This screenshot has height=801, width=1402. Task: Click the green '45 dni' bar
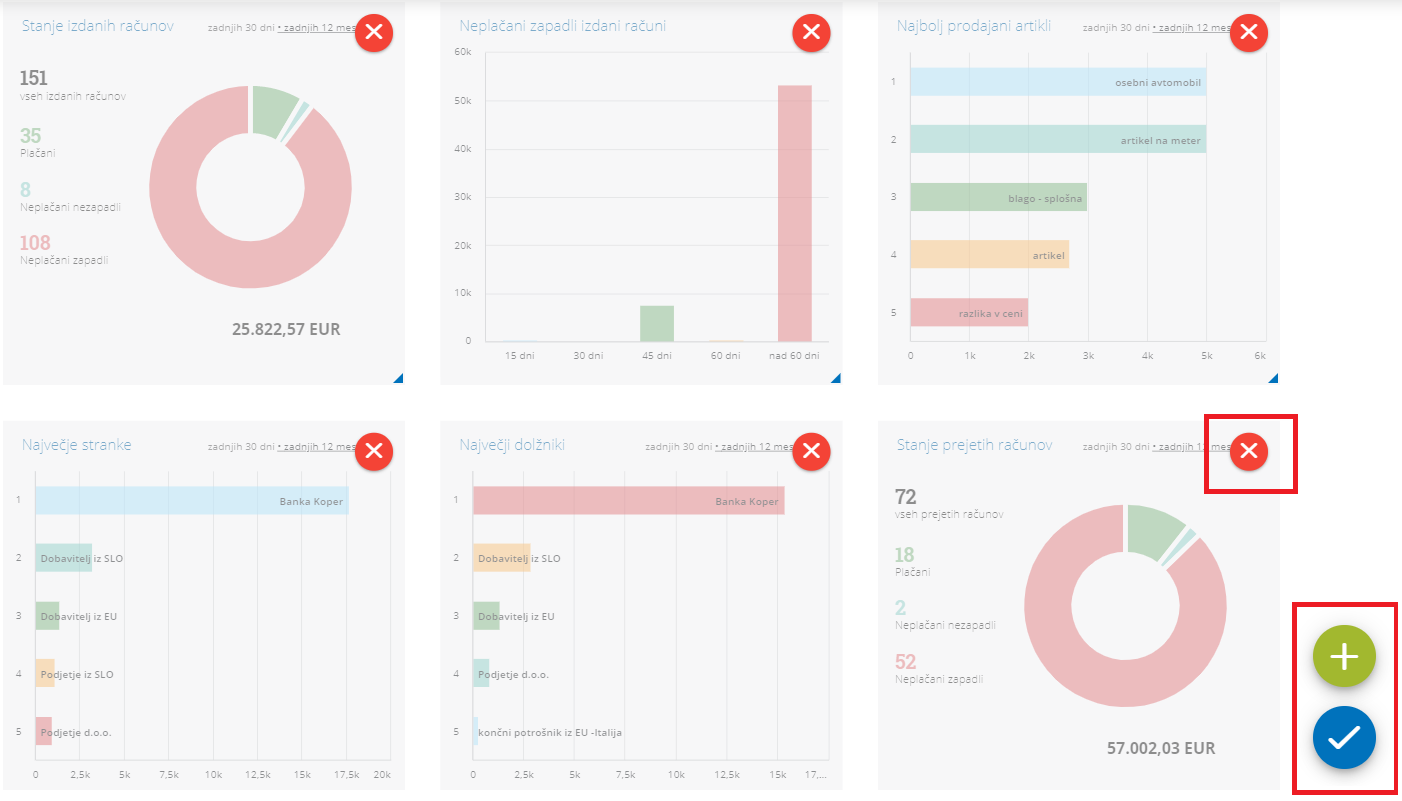[657, 323]
